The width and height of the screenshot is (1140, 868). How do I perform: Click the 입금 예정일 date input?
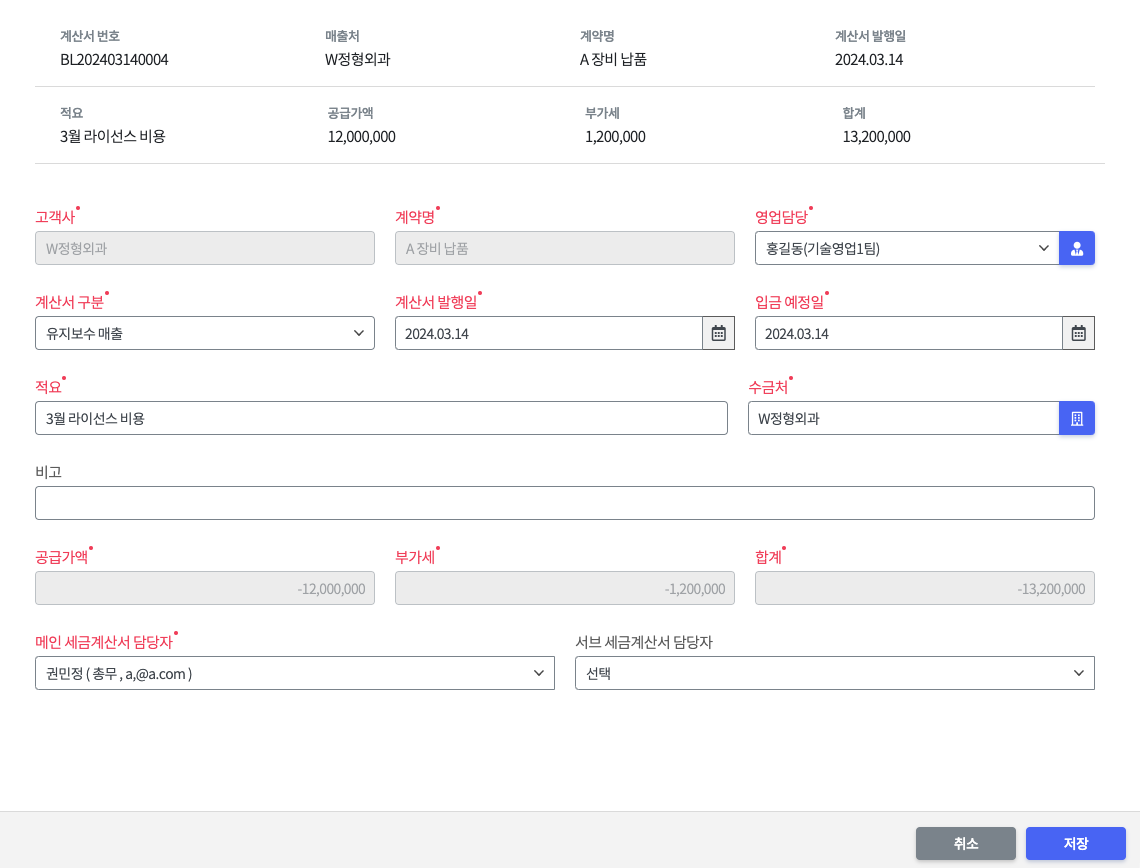[x=908, y=333]
